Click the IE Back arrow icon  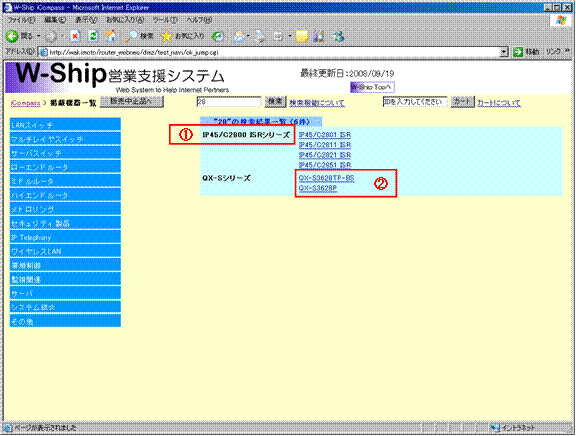[x=12, y=36]
